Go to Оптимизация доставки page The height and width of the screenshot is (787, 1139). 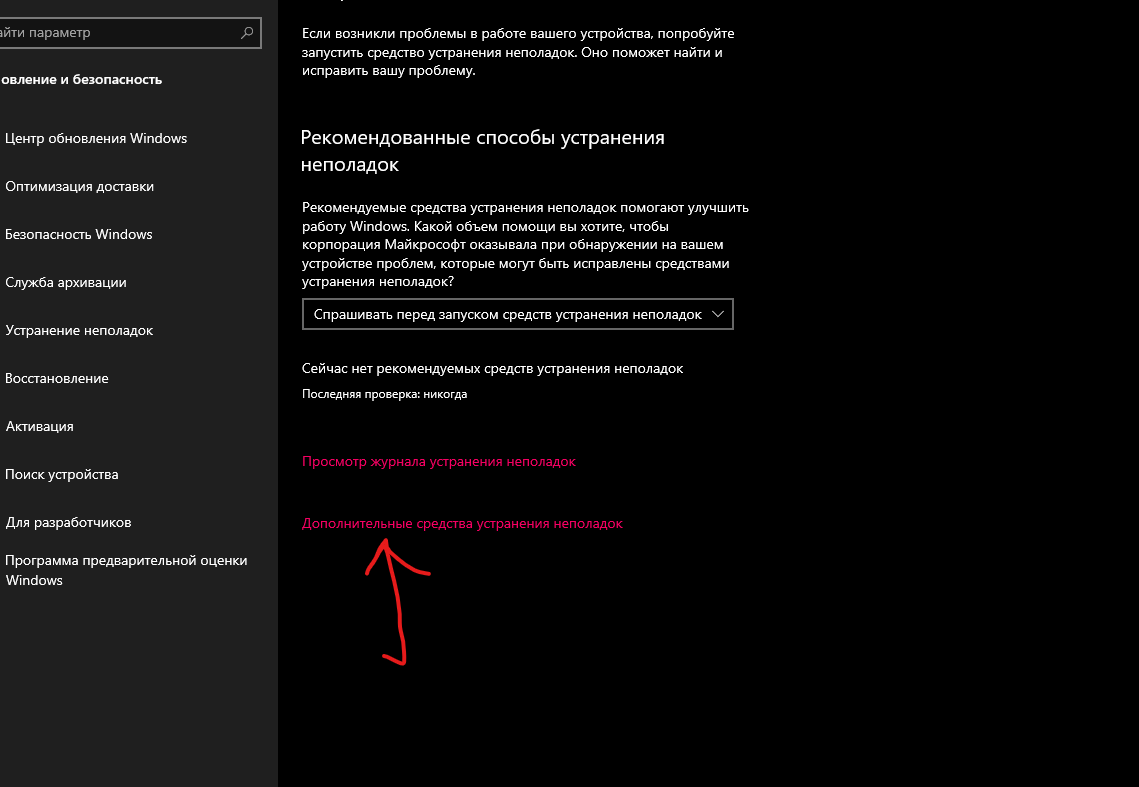[x=79, y=186]
